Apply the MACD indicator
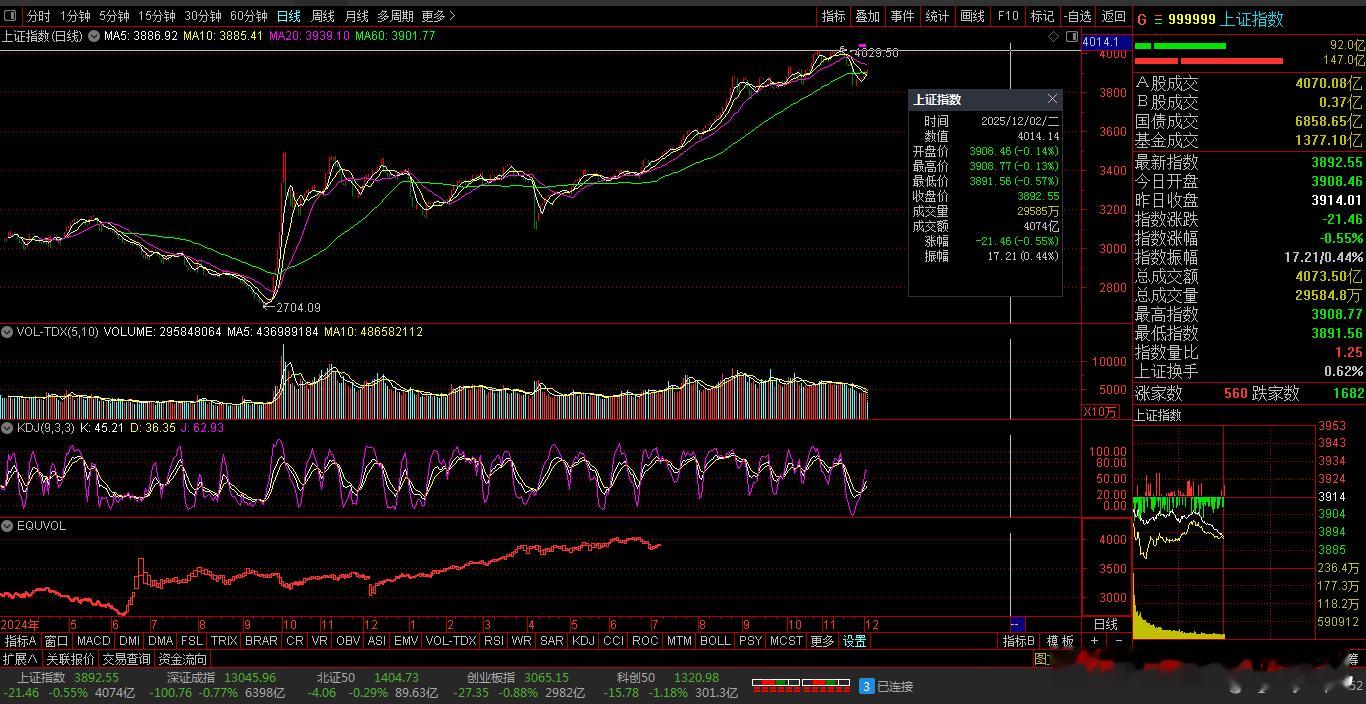Viewport: 1366px width, 704px height. [93, 641]
